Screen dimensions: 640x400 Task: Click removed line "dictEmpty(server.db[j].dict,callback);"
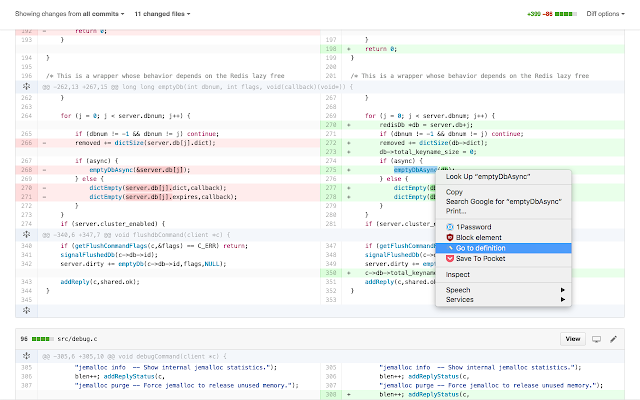click(158, 188)
